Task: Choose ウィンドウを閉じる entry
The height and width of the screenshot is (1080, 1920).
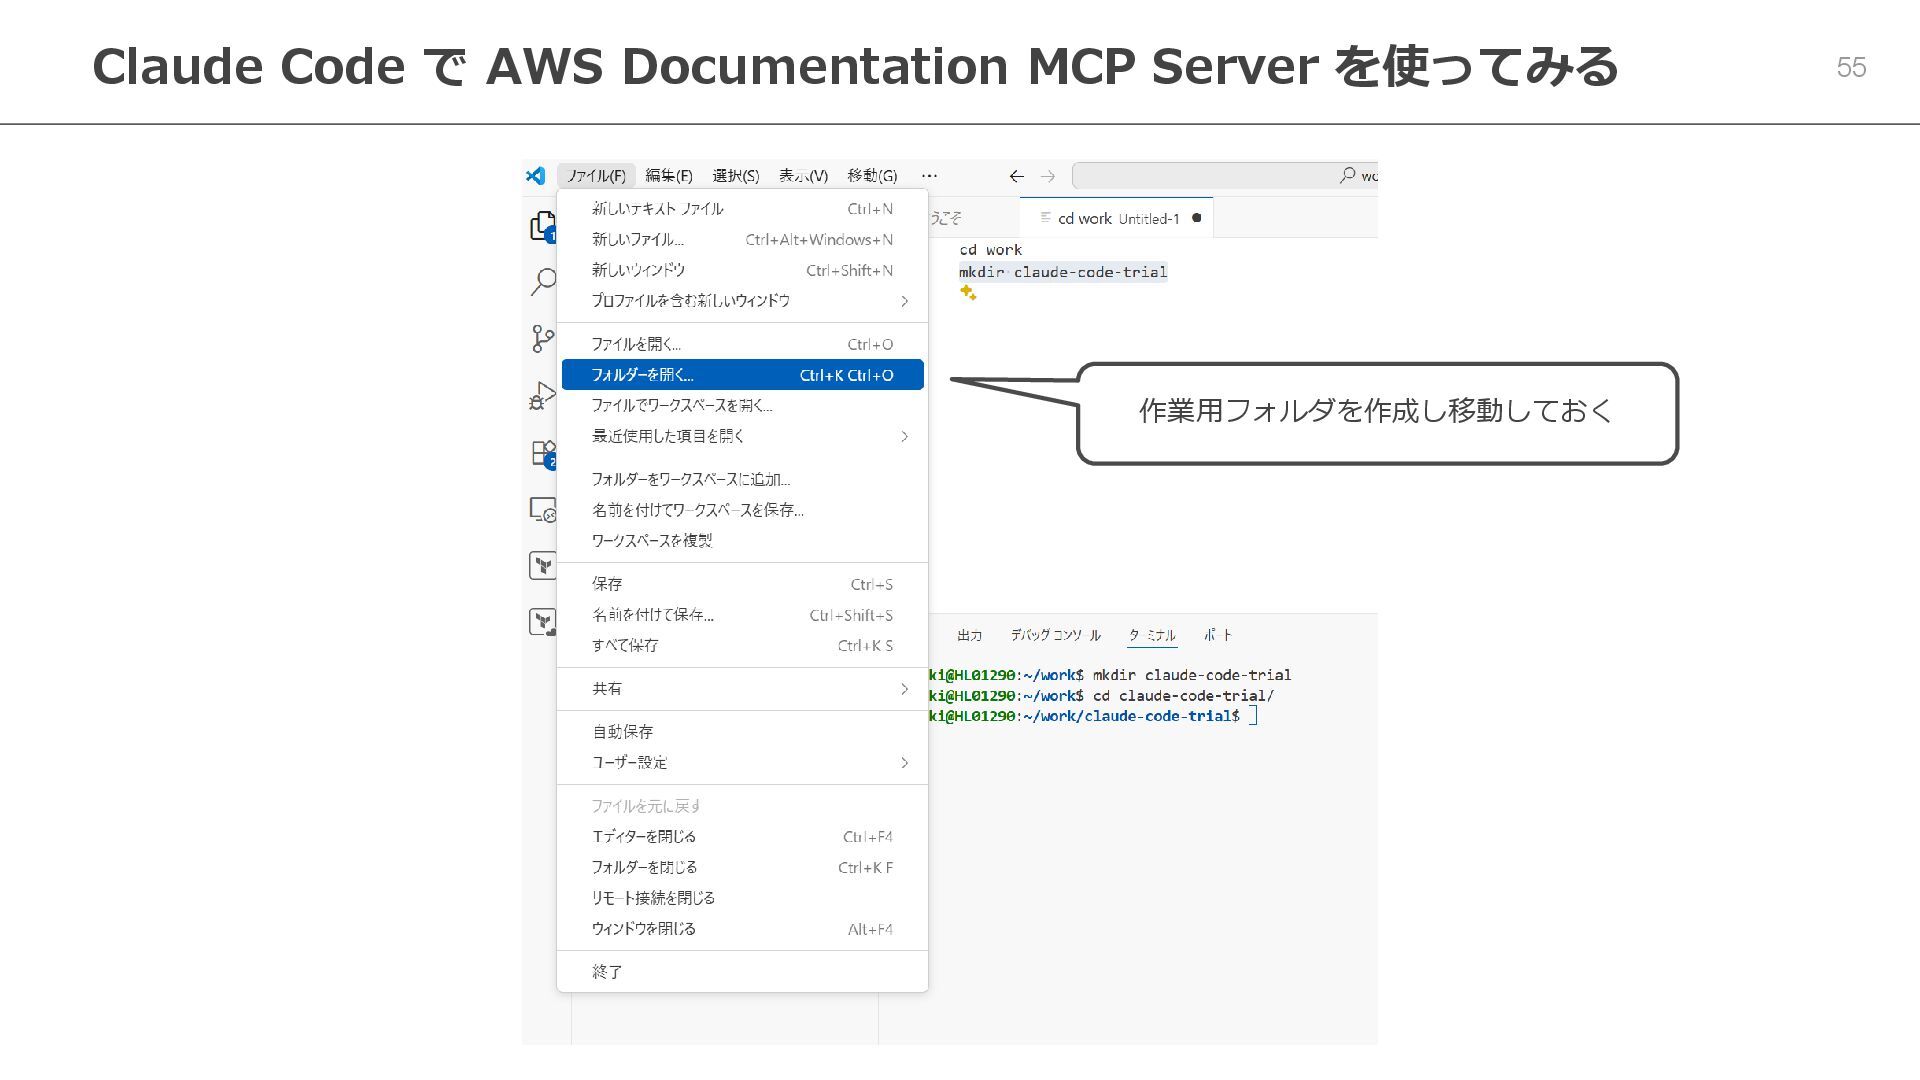Action: [742, 929]
